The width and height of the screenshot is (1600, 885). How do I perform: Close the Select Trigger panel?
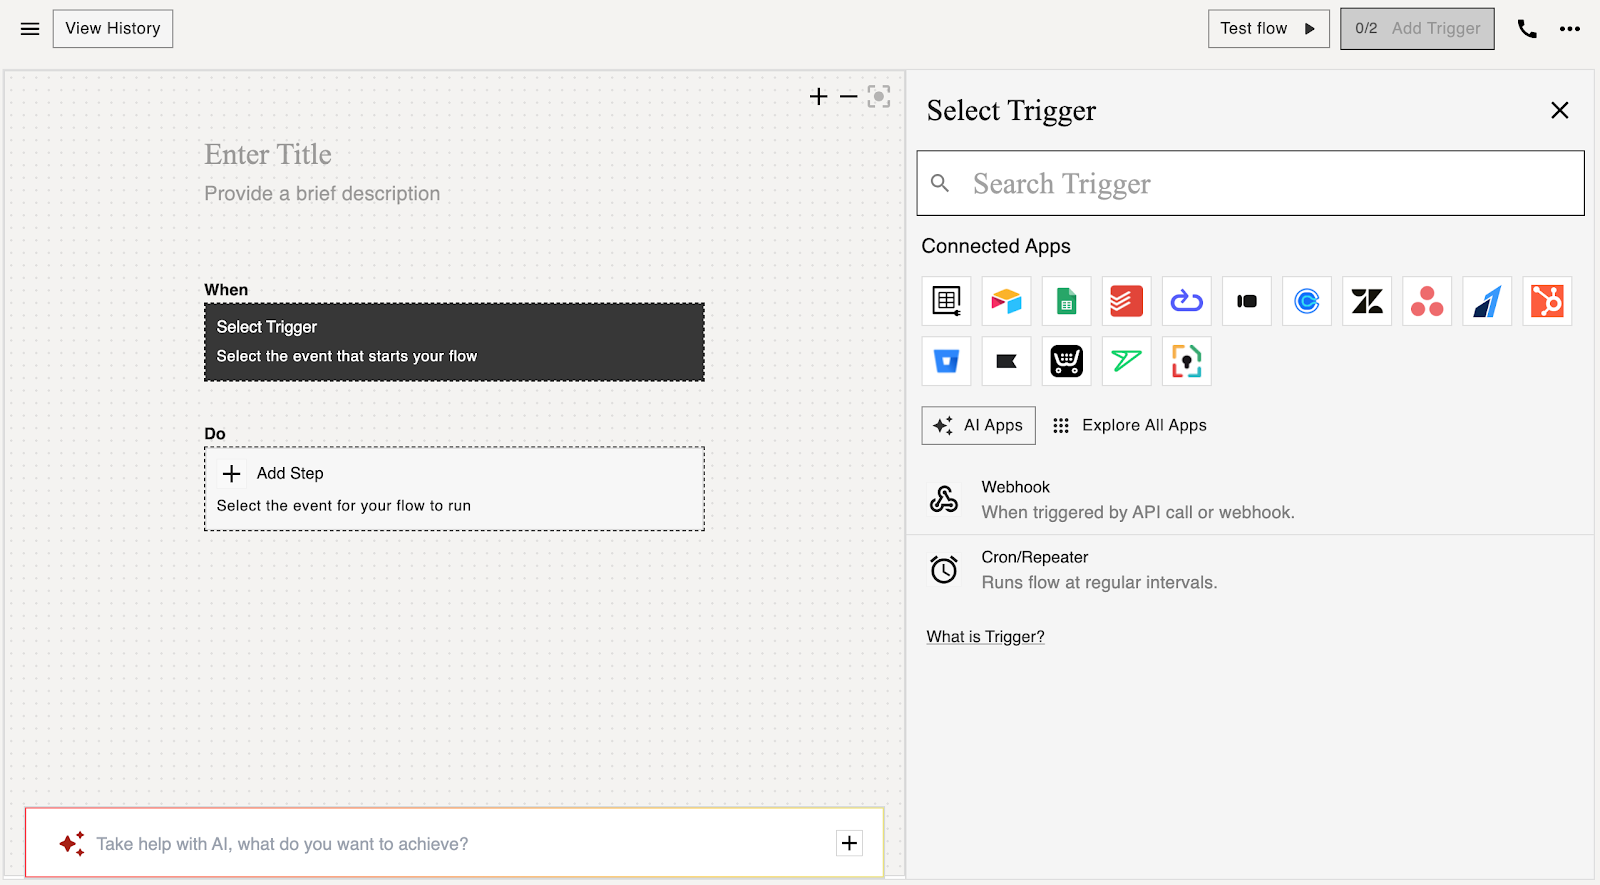pyautogui.click(x=1560, y=110)
